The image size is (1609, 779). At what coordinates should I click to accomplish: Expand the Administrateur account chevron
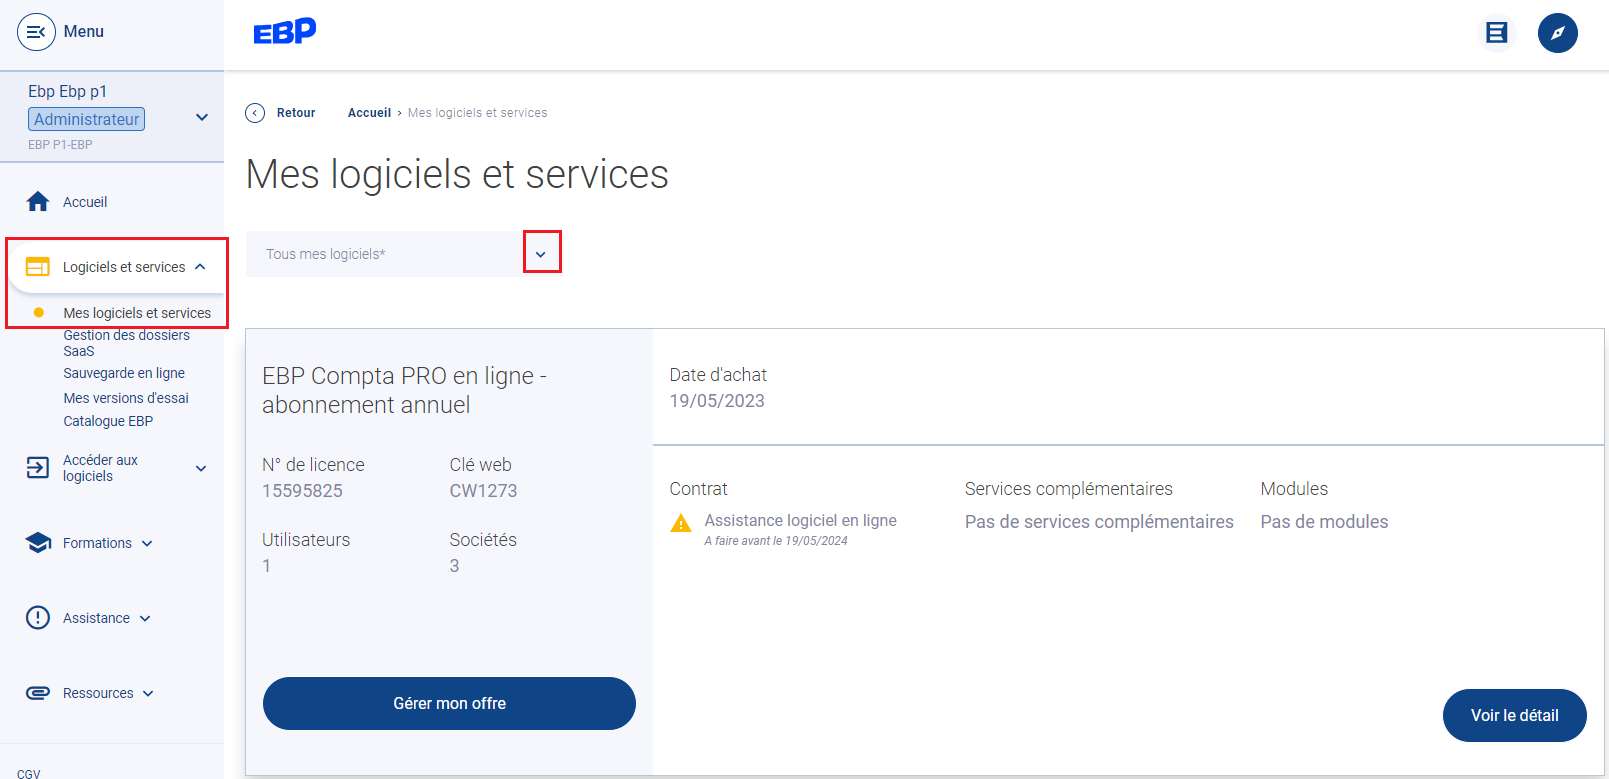[x=202, y=117]
